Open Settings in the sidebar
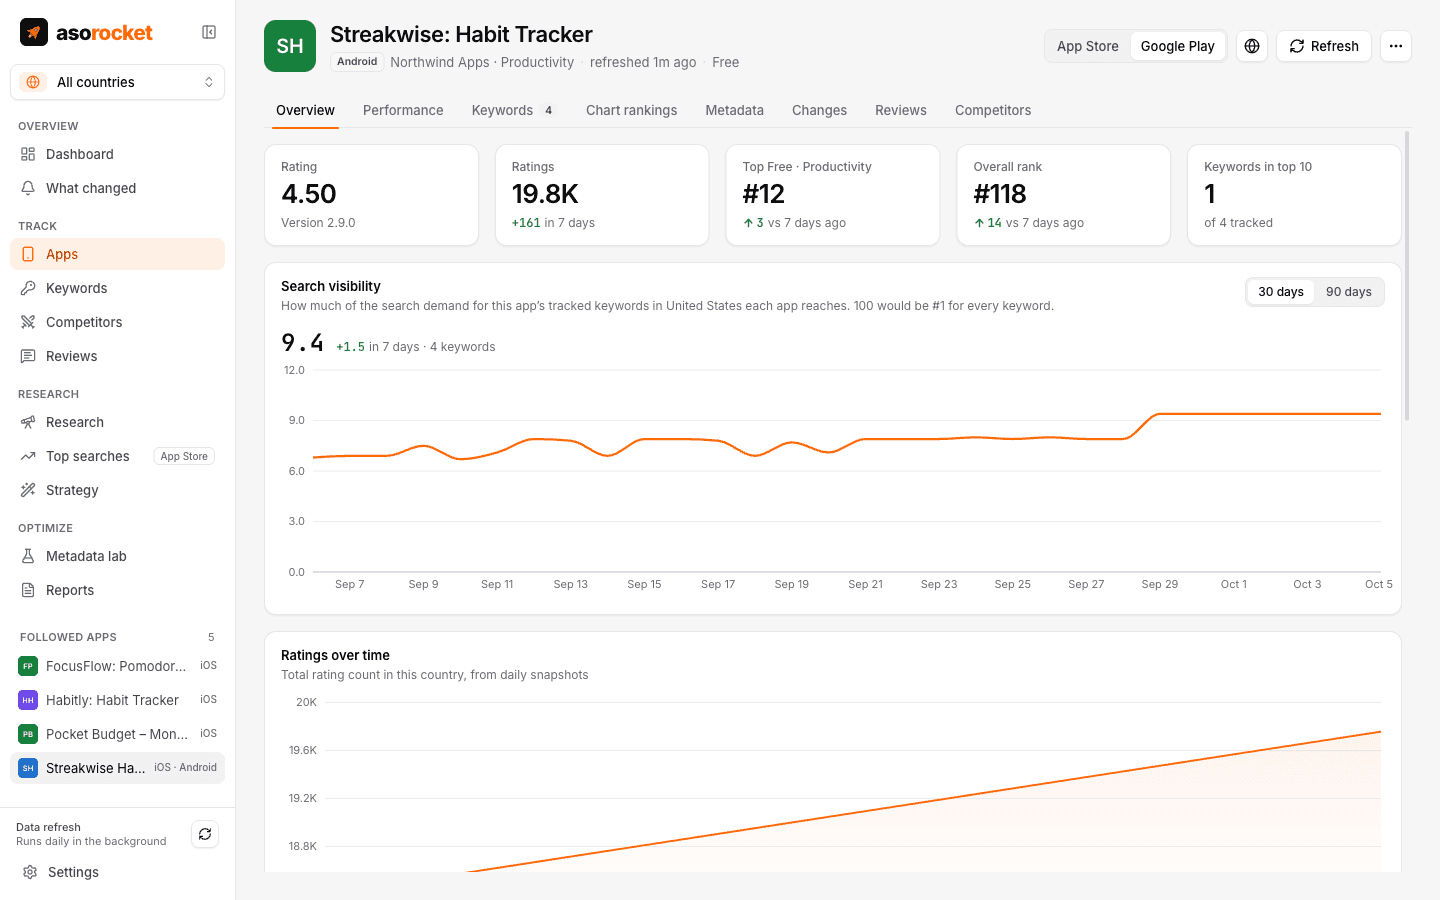Screen dimensions: 1440x900 coord(117,872)
